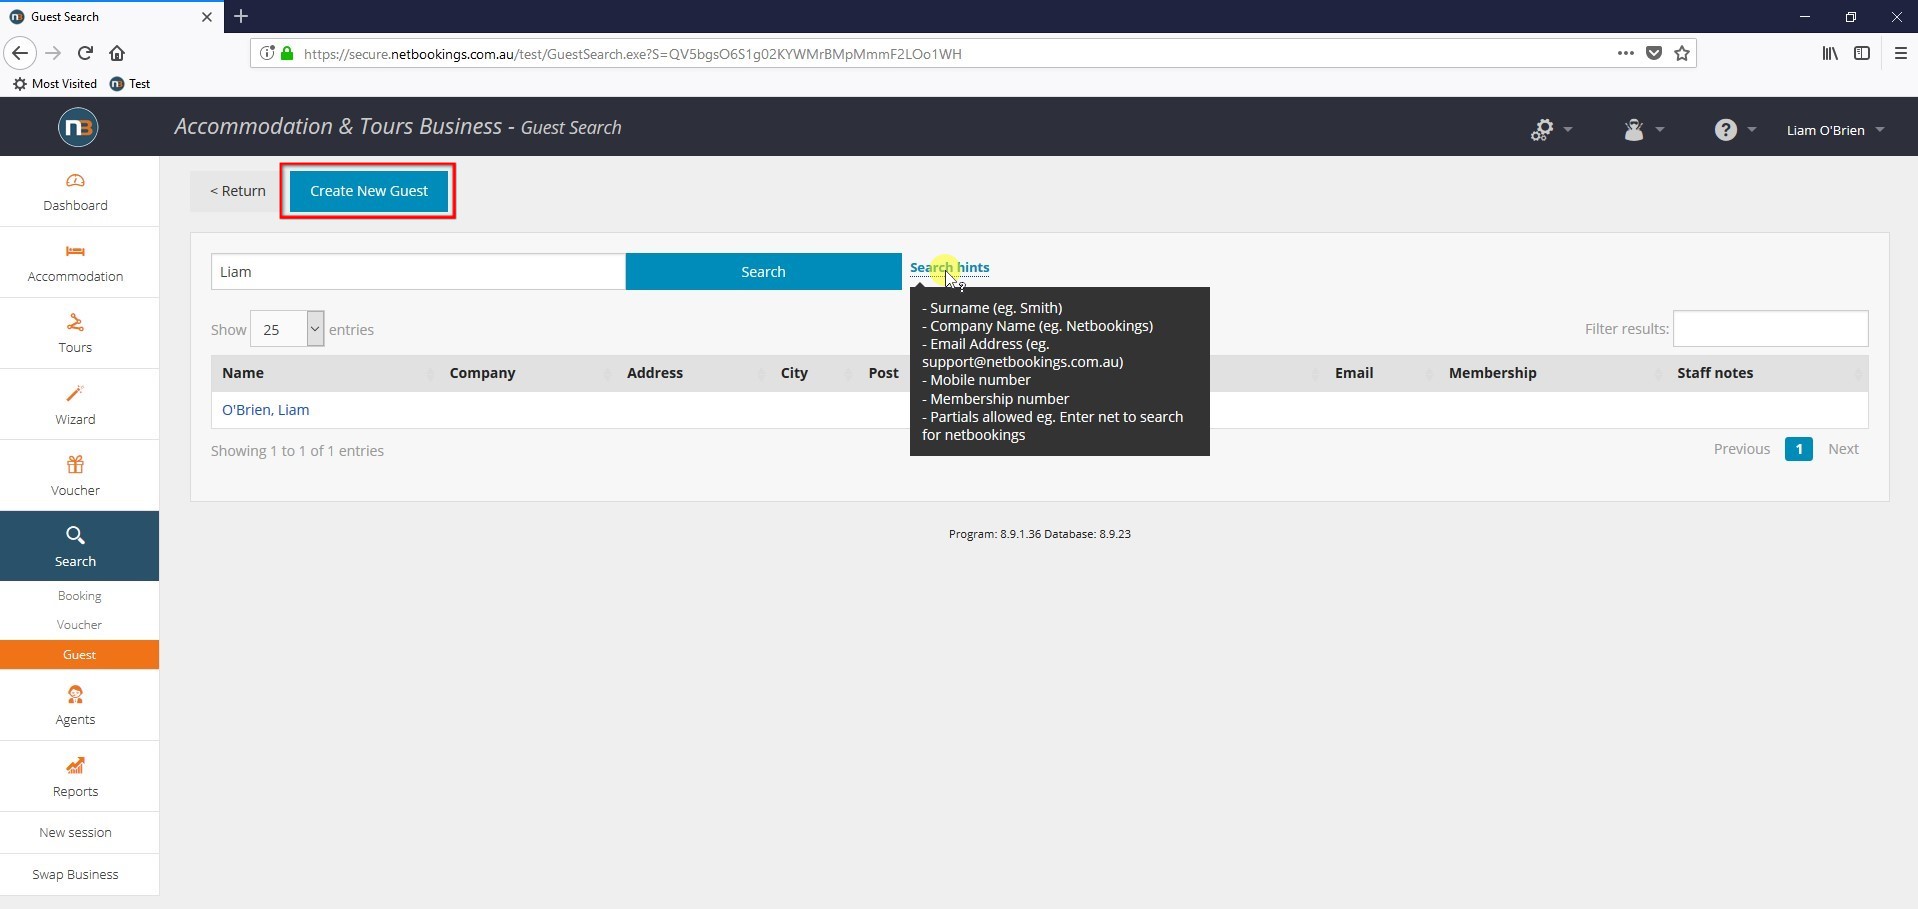The image size is (1918, 909).
Task: Click Swap Business in sidebar
Action: (x=75, y=874)
